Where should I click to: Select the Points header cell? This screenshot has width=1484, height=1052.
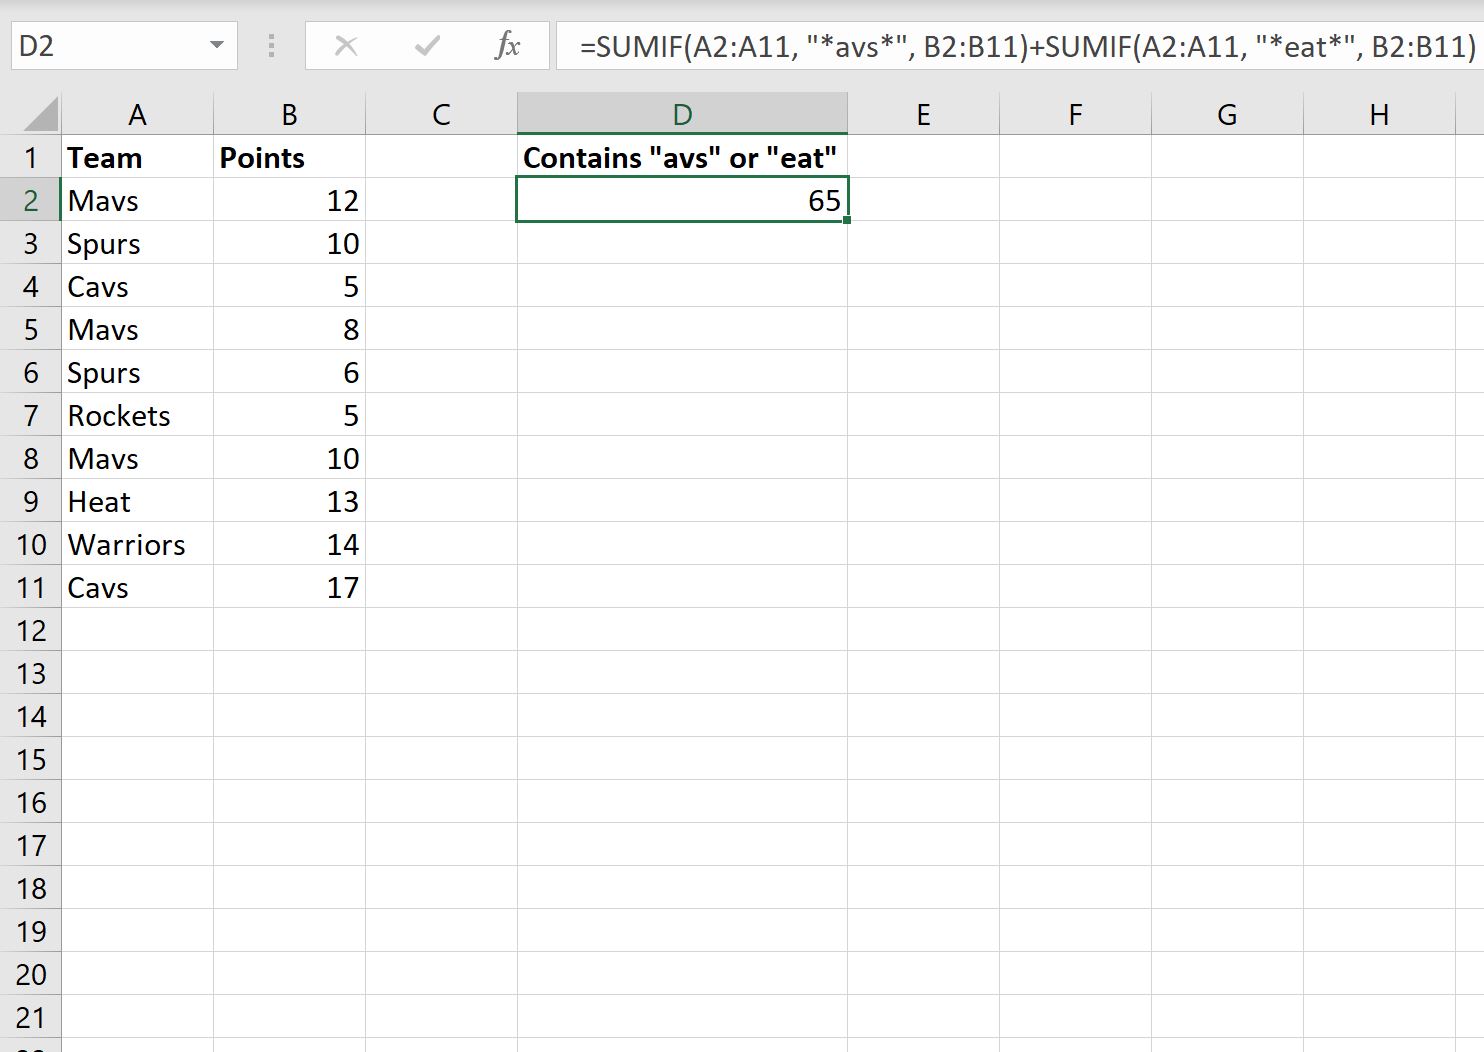(289, 157)
